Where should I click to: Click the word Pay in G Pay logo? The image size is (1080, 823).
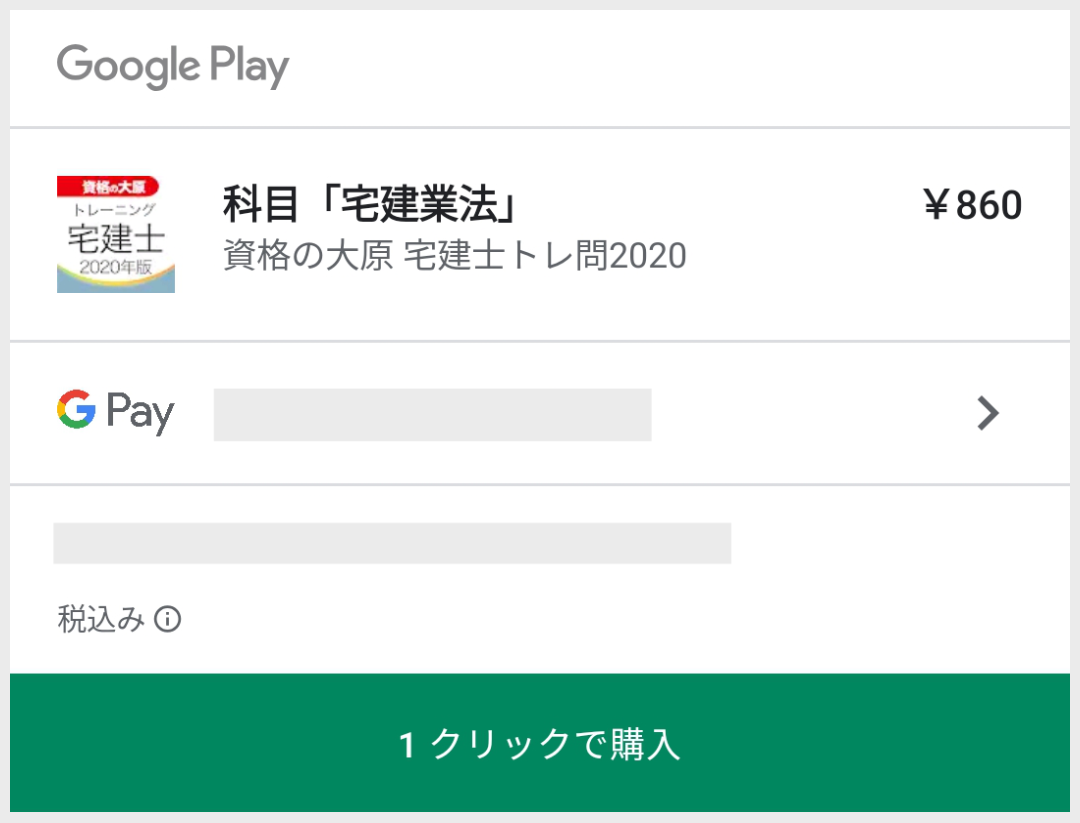[140, 413]
